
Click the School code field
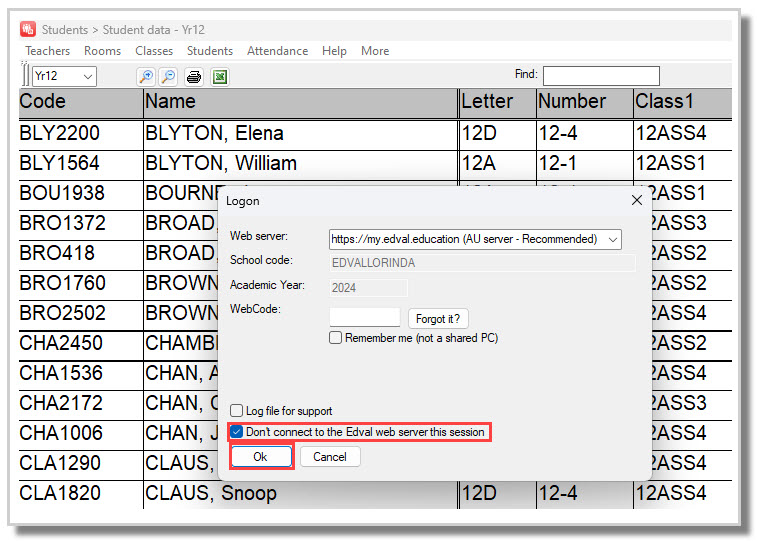(x=482, y=263)
